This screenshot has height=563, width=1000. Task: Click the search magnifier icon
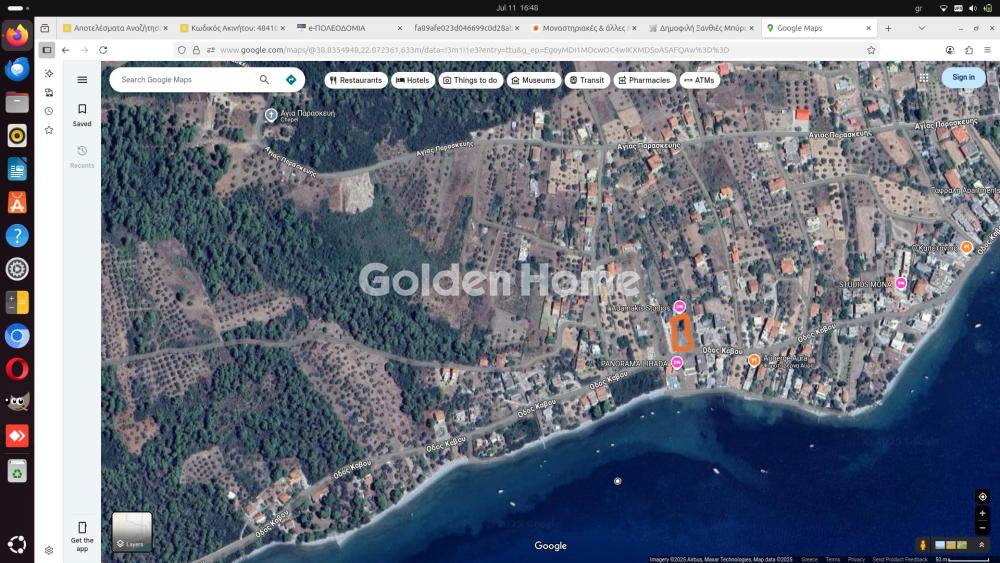(264, 80)
